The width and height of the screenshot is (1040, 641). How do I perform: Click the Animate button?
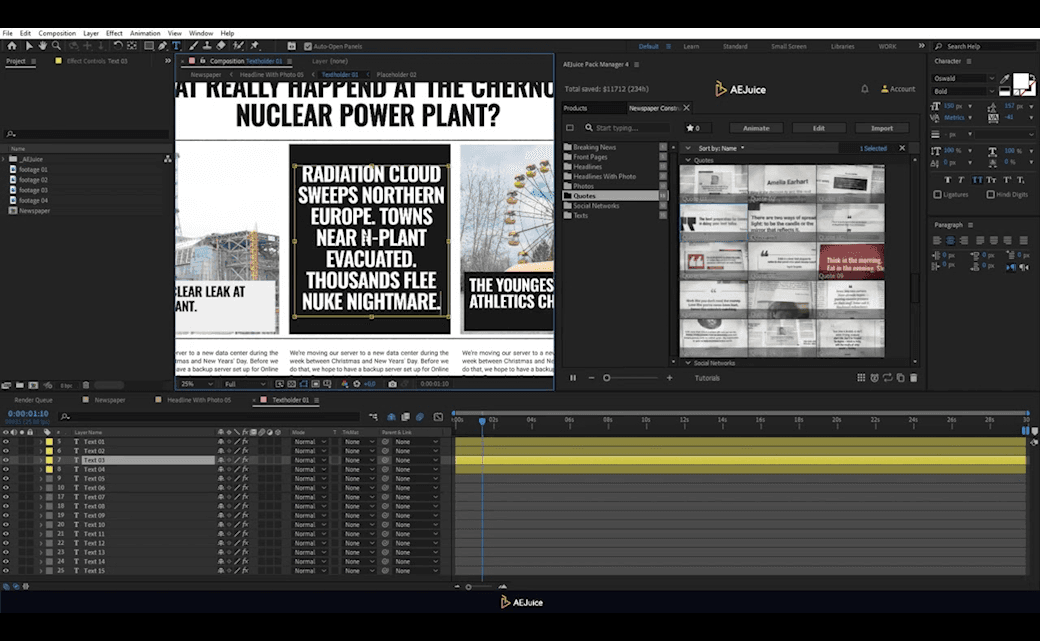click(755, 128)
